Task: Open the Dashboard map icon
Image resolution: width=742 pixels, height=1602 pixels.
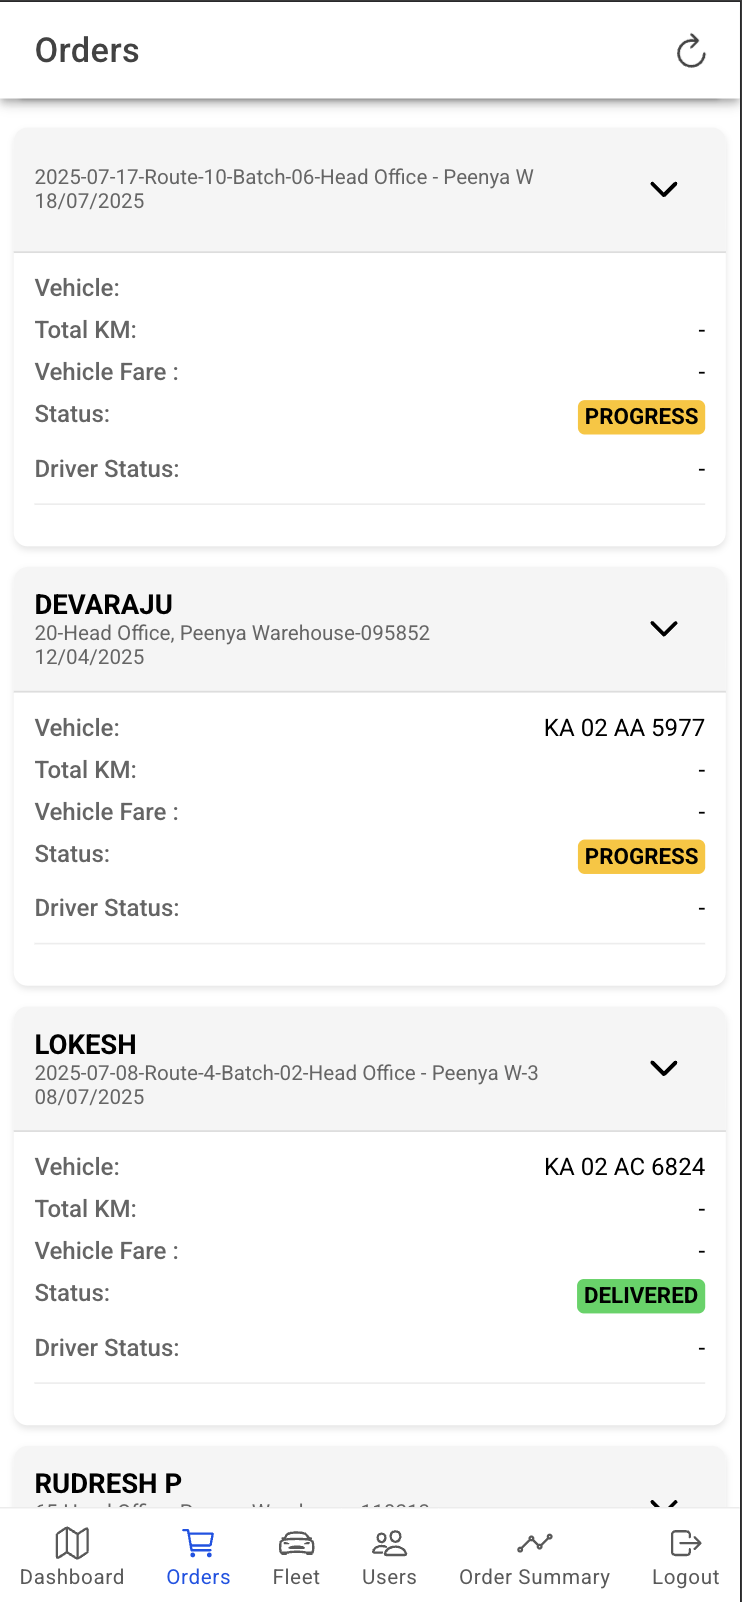Action: click(x=72, y=1543)
